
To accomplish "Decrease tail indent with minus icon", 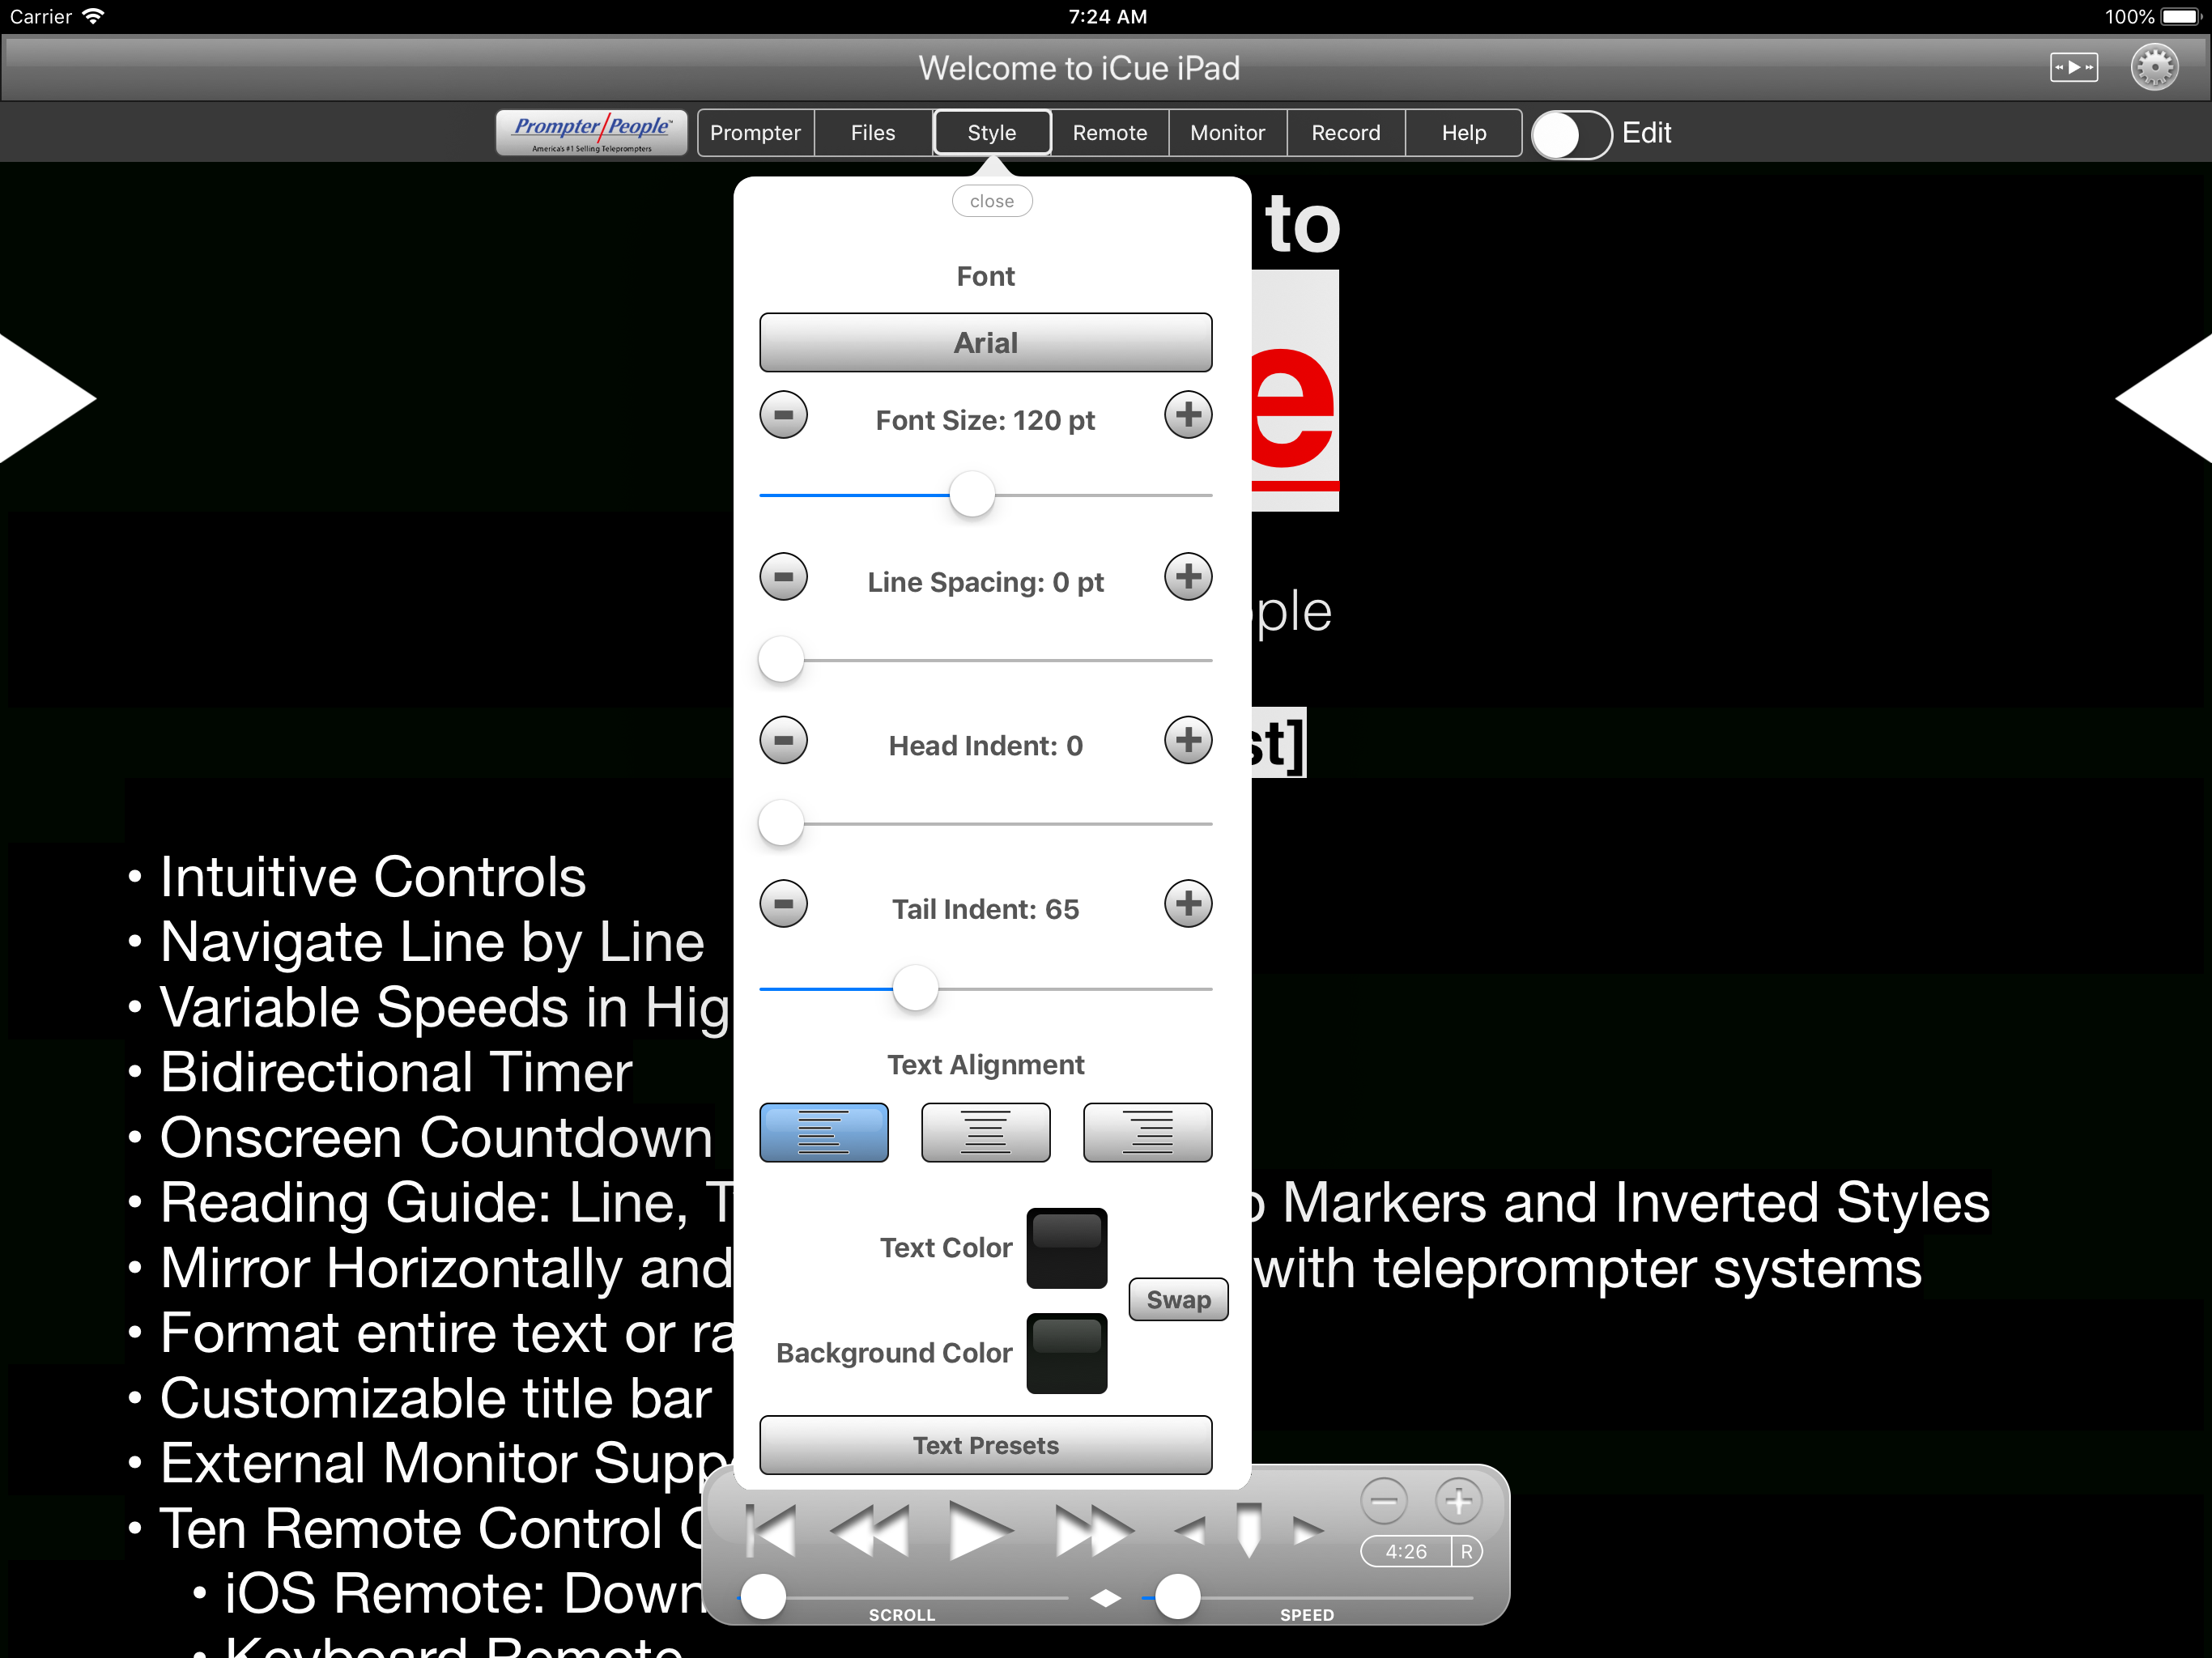I will (x=783, y=904).
